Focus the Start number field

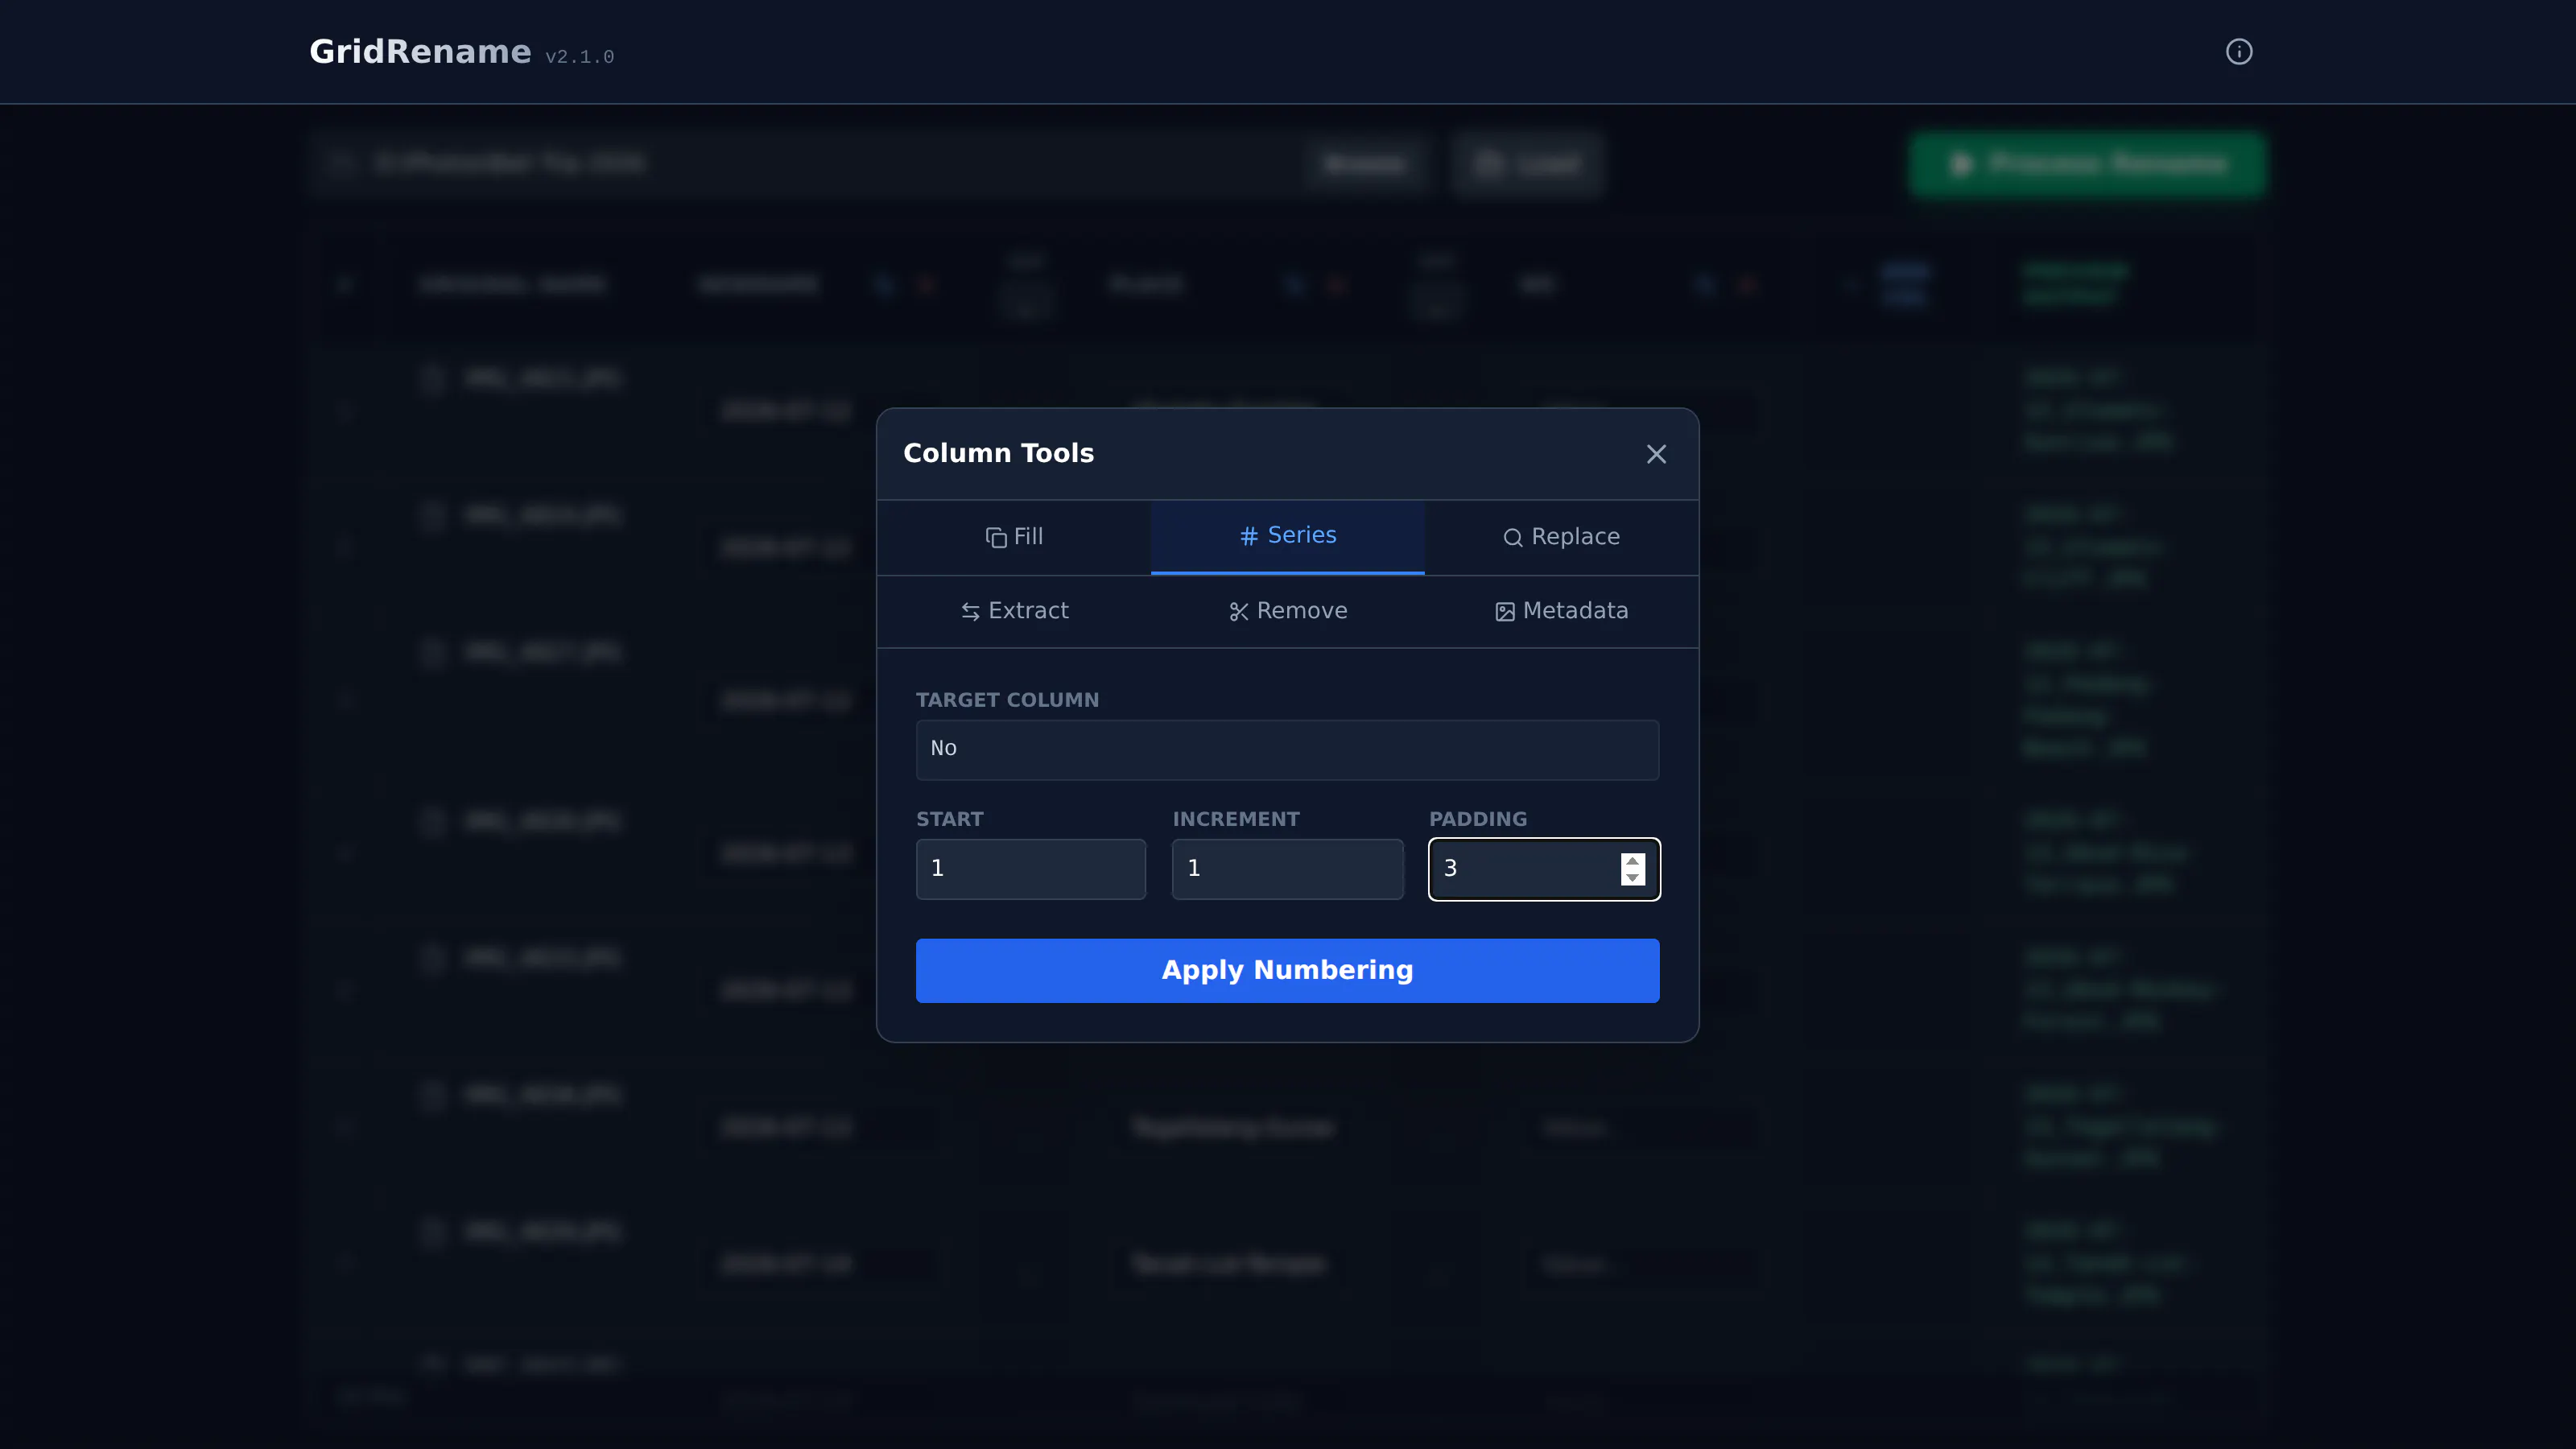point(1030,868)
